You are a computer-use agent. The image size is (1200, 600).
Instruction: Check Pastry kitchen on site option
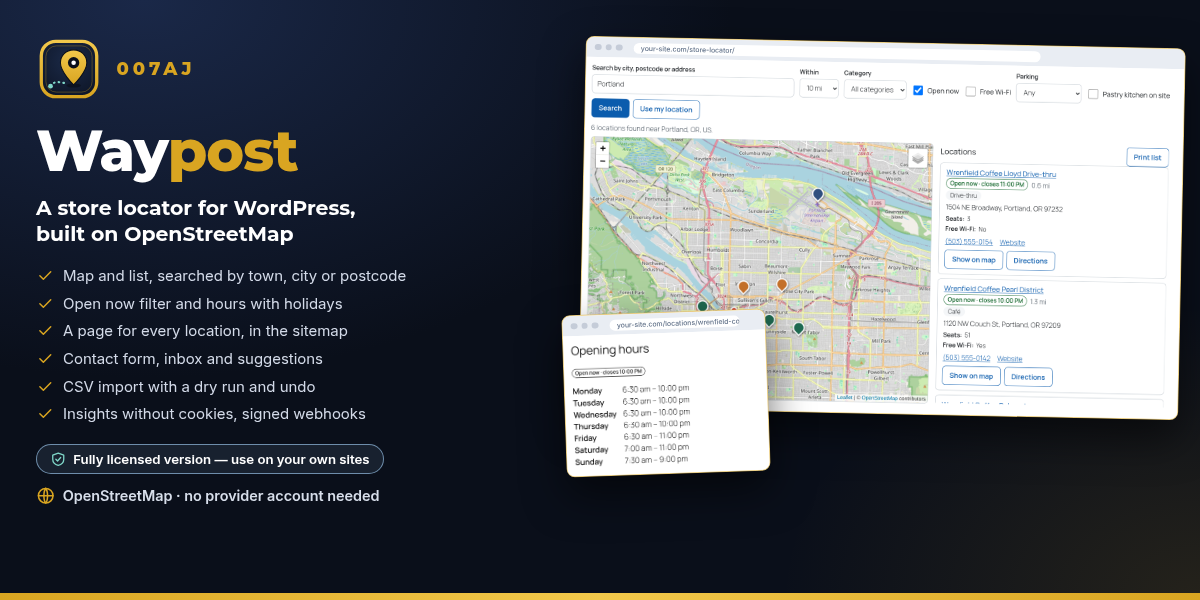tap(1093, 94)
